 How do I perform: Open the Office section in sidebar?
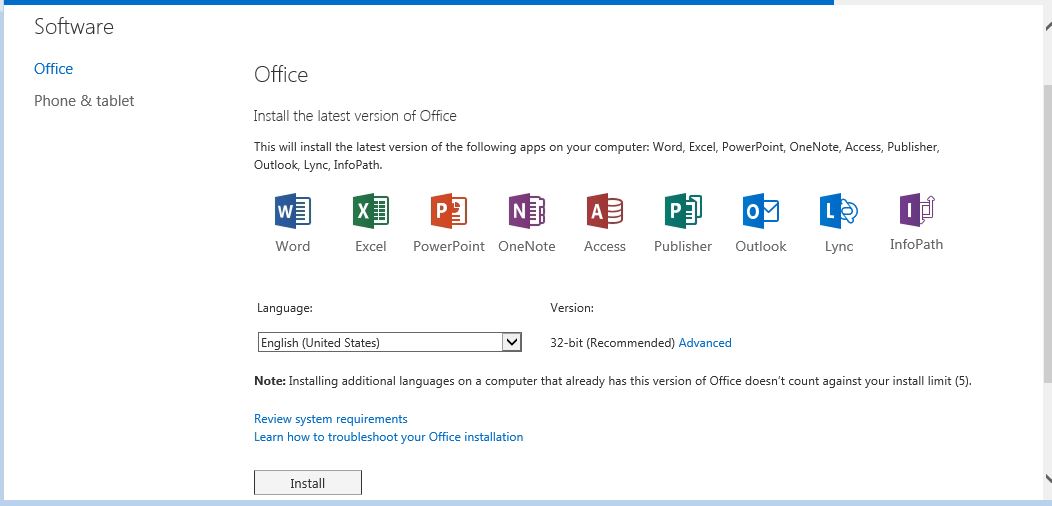point(54,68)
